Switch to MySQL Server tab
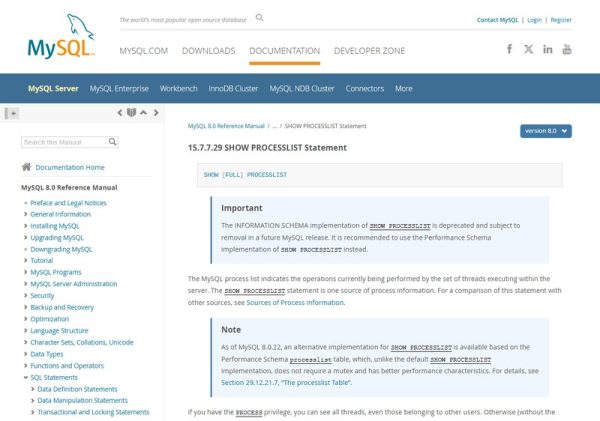 [53, 88]
